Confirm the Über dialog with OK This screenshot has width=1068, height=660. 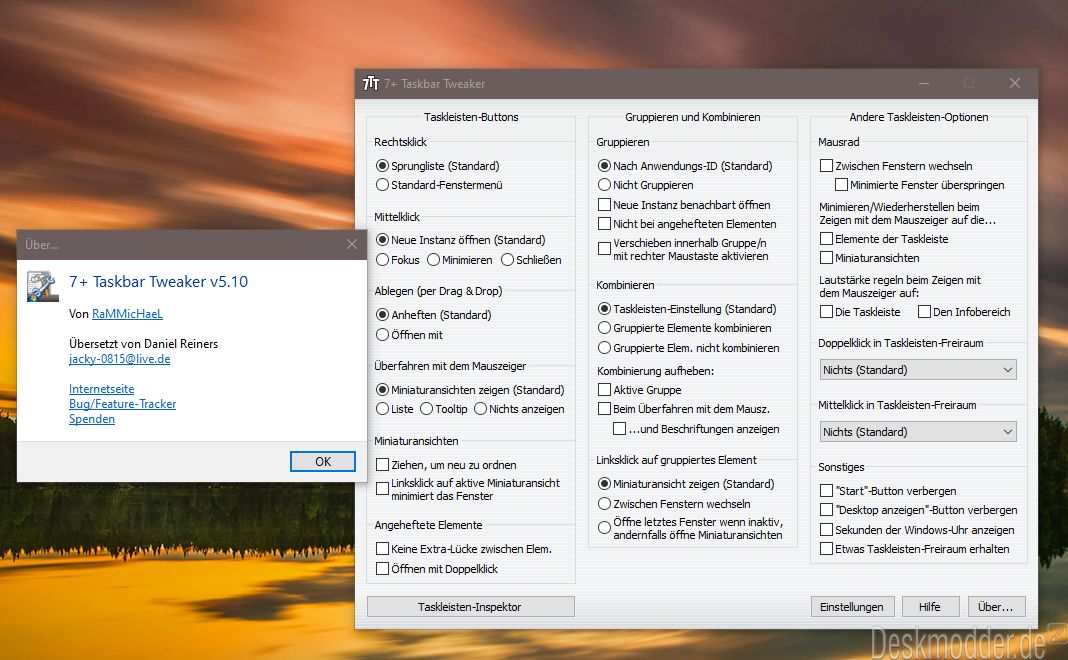(x=323, y=461)
